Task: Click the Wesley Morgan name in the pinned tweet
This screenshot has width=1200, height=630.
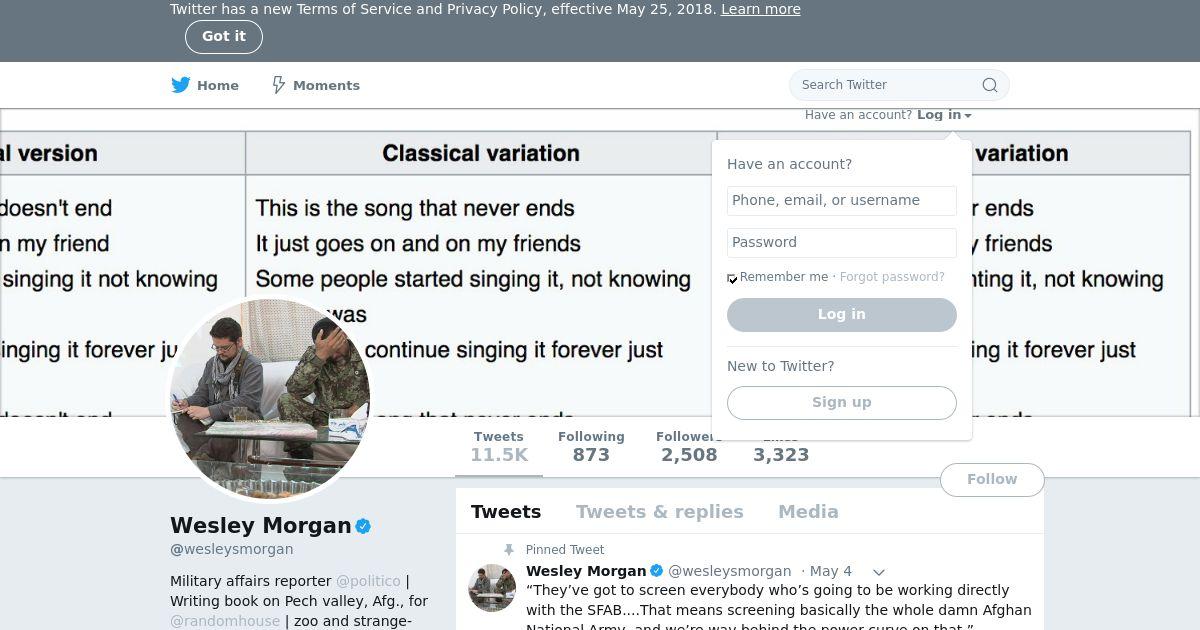Action: (586, 571)
